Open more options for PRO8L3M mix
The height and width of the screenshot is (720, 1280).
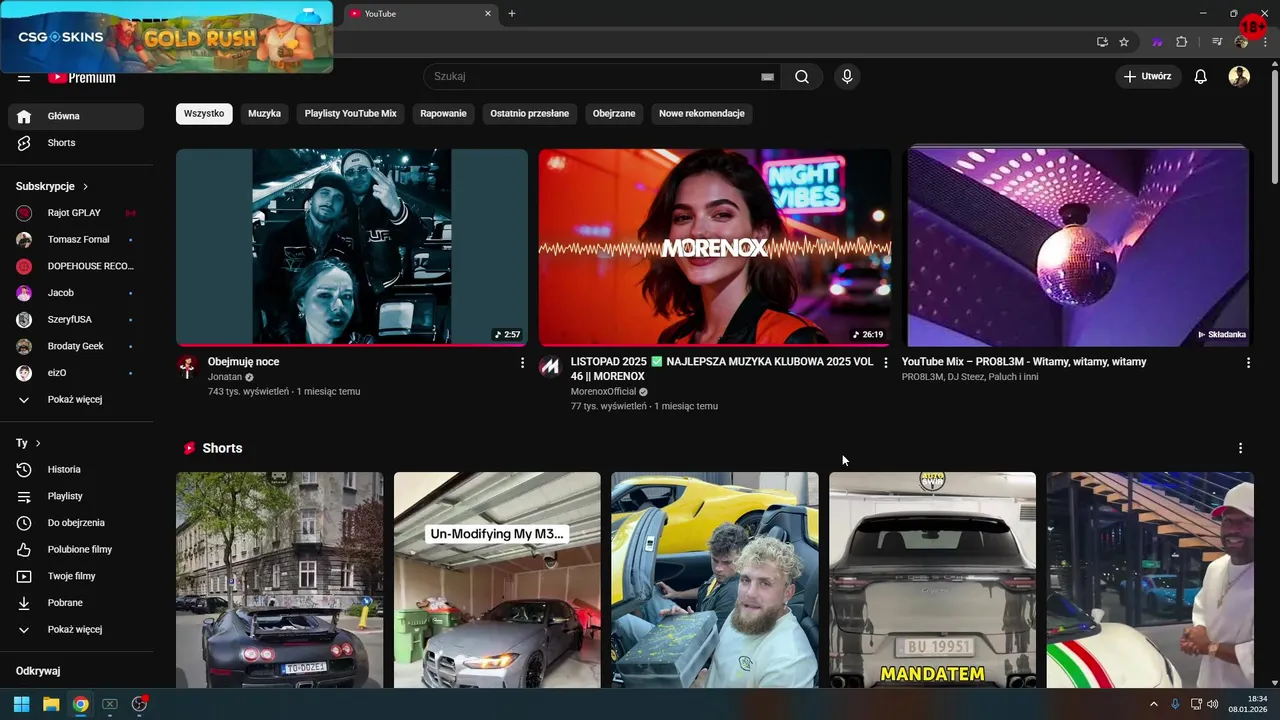(x=1248, y=363)
